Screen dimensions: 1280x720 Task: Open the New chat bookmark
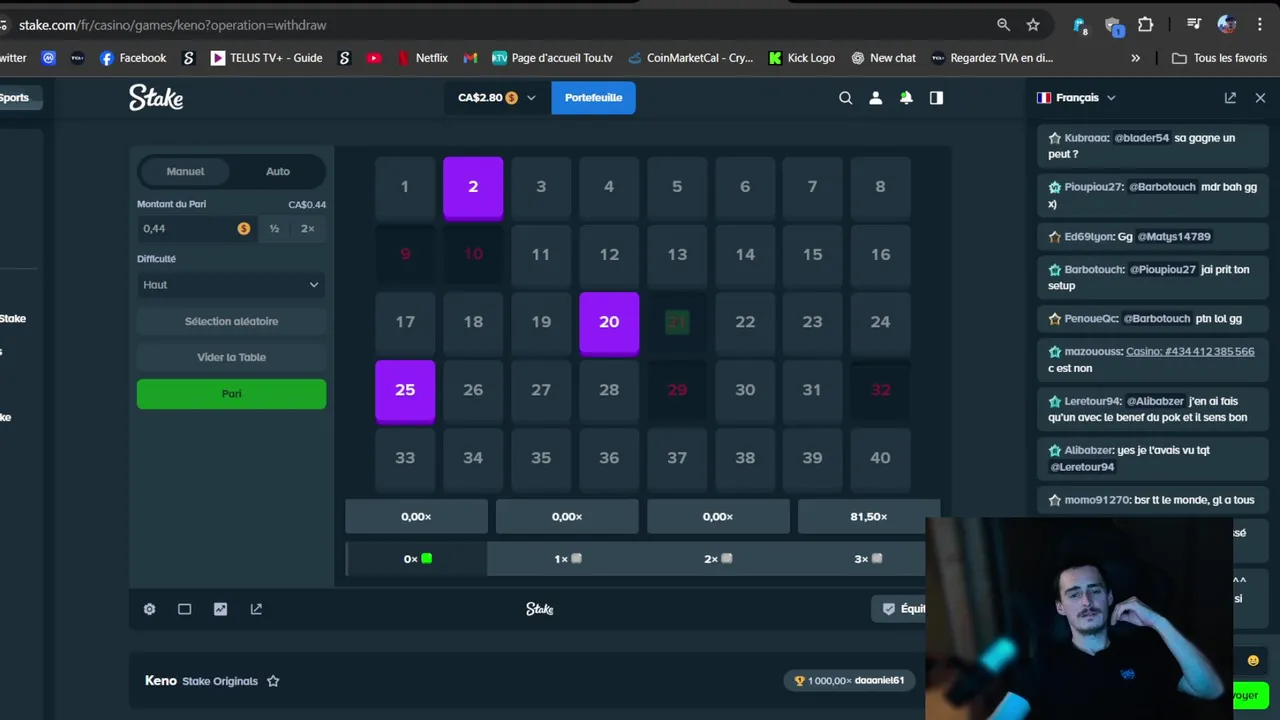[x=883, y=58]
